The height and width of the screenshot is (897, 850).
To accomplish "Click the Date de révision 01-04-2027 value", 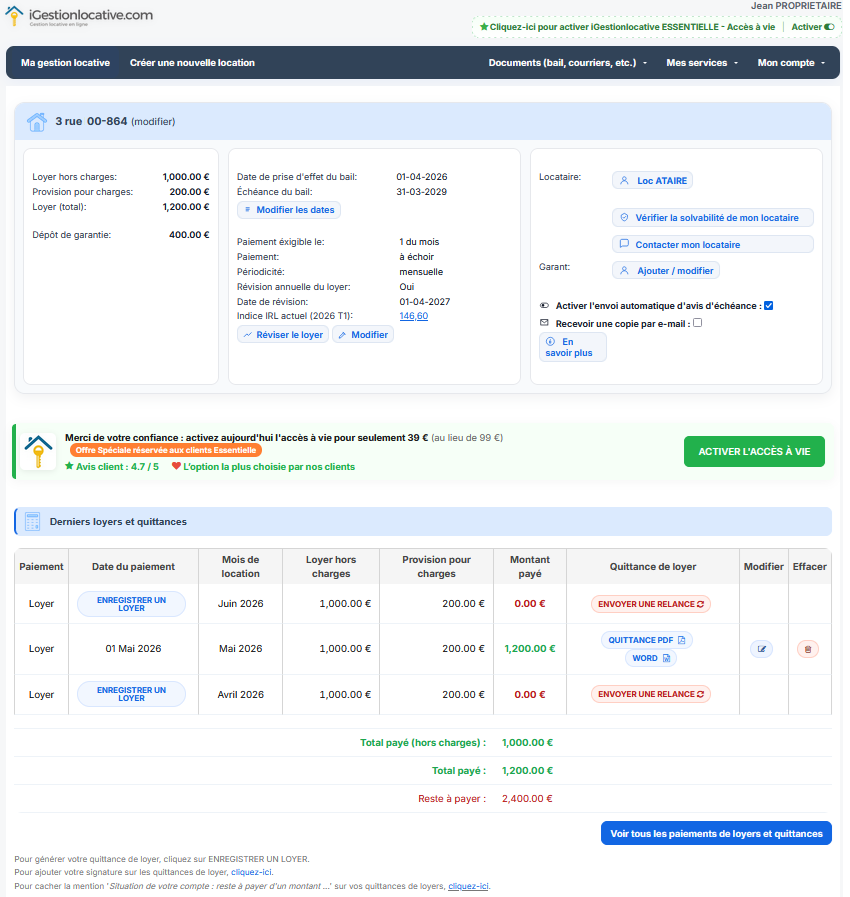I will click(x=424, y=301).
